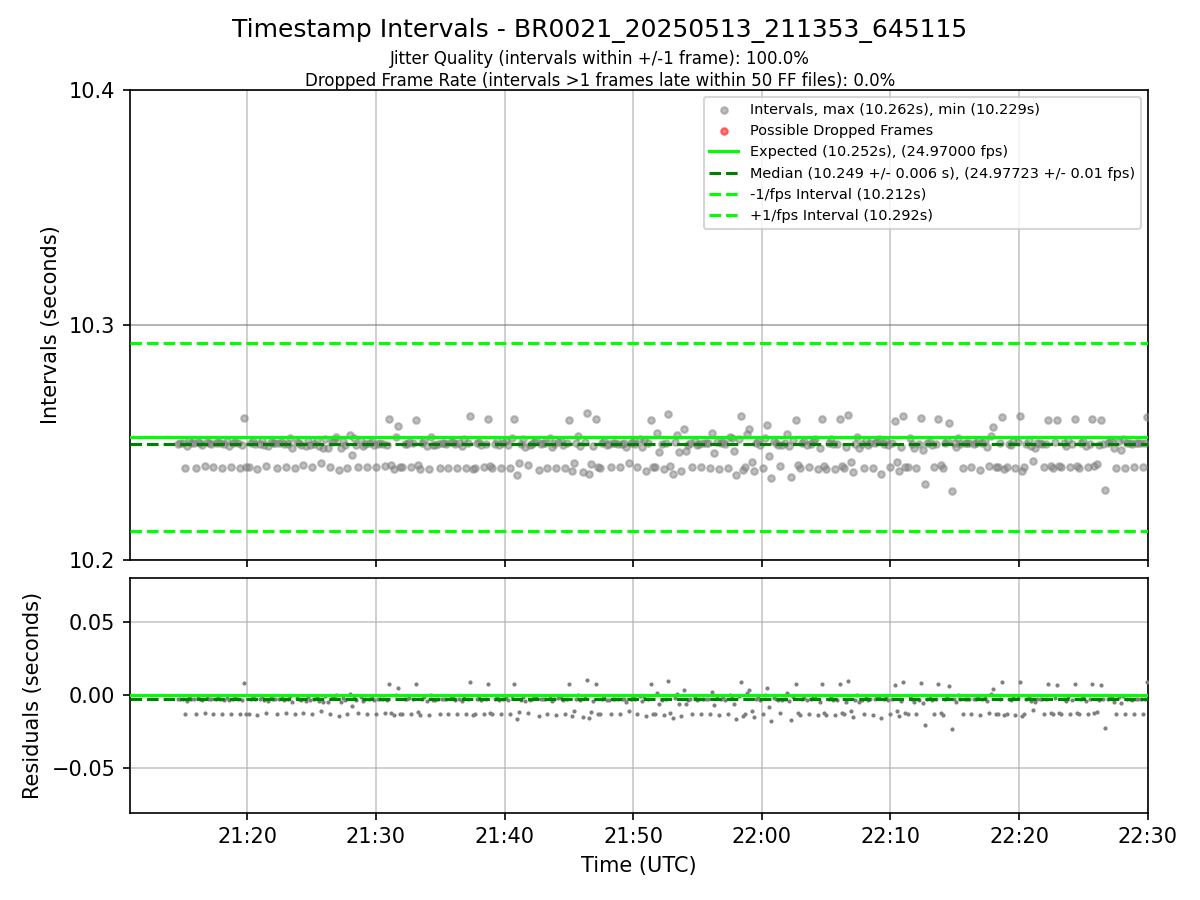Click the 22:00 time tick label
This screenshot has height=900, width=1200.
click(762, 835)
